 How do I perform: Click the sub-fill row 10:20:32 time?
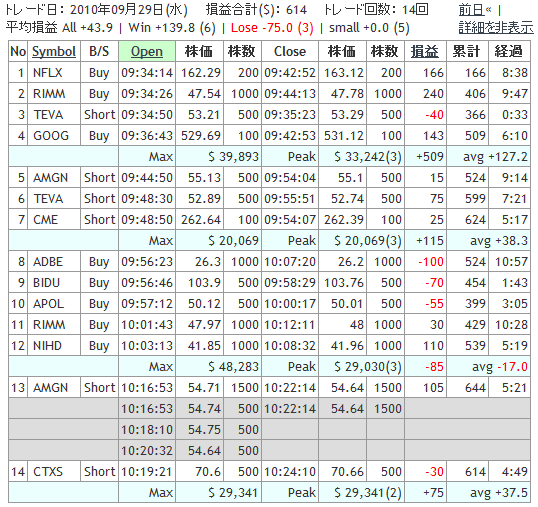pos(147,450)
